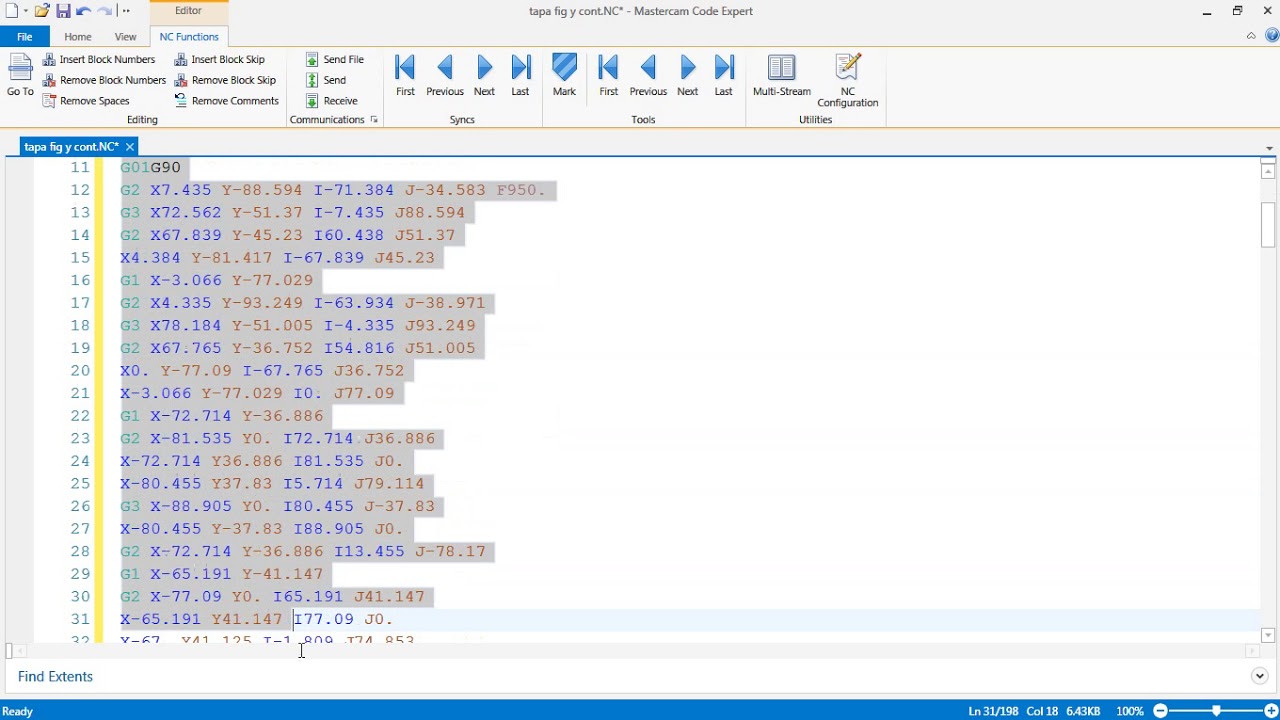Image resolution: width=1280 pixels, height=720 pixels.
Task: Click zoom in plus button
Action: point(1271,711)
